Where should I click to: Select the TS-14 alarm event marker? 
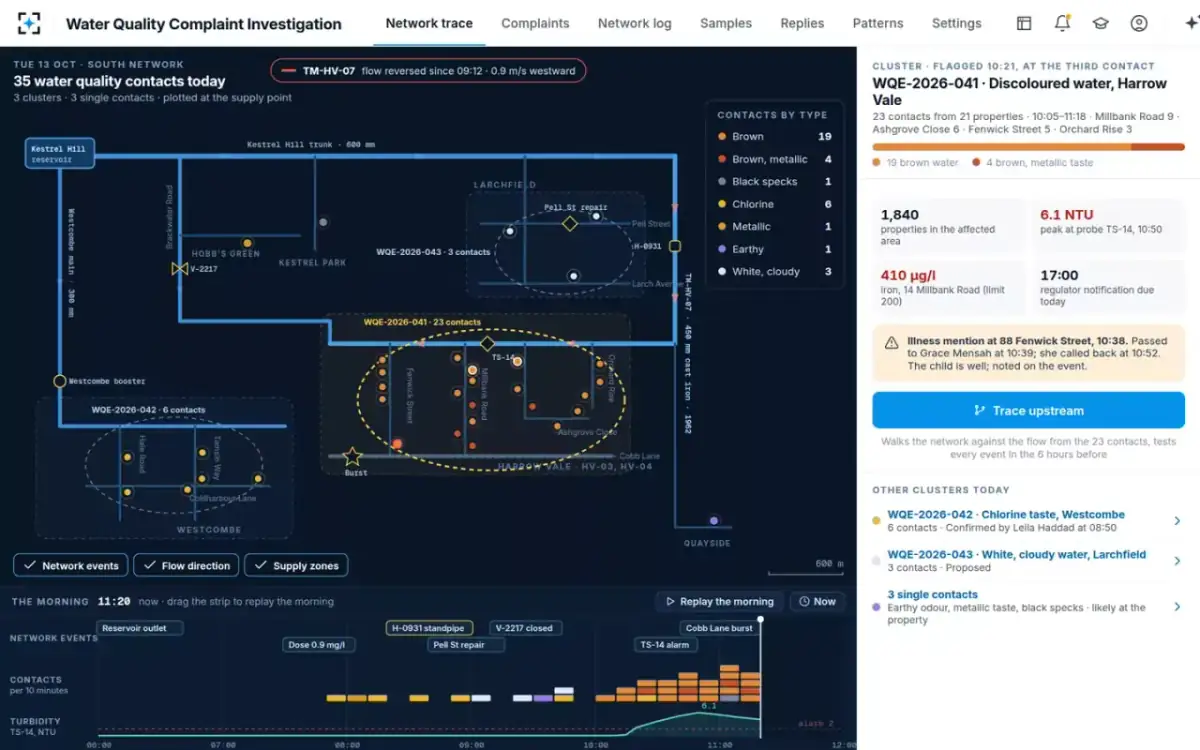tap(666, 645)
